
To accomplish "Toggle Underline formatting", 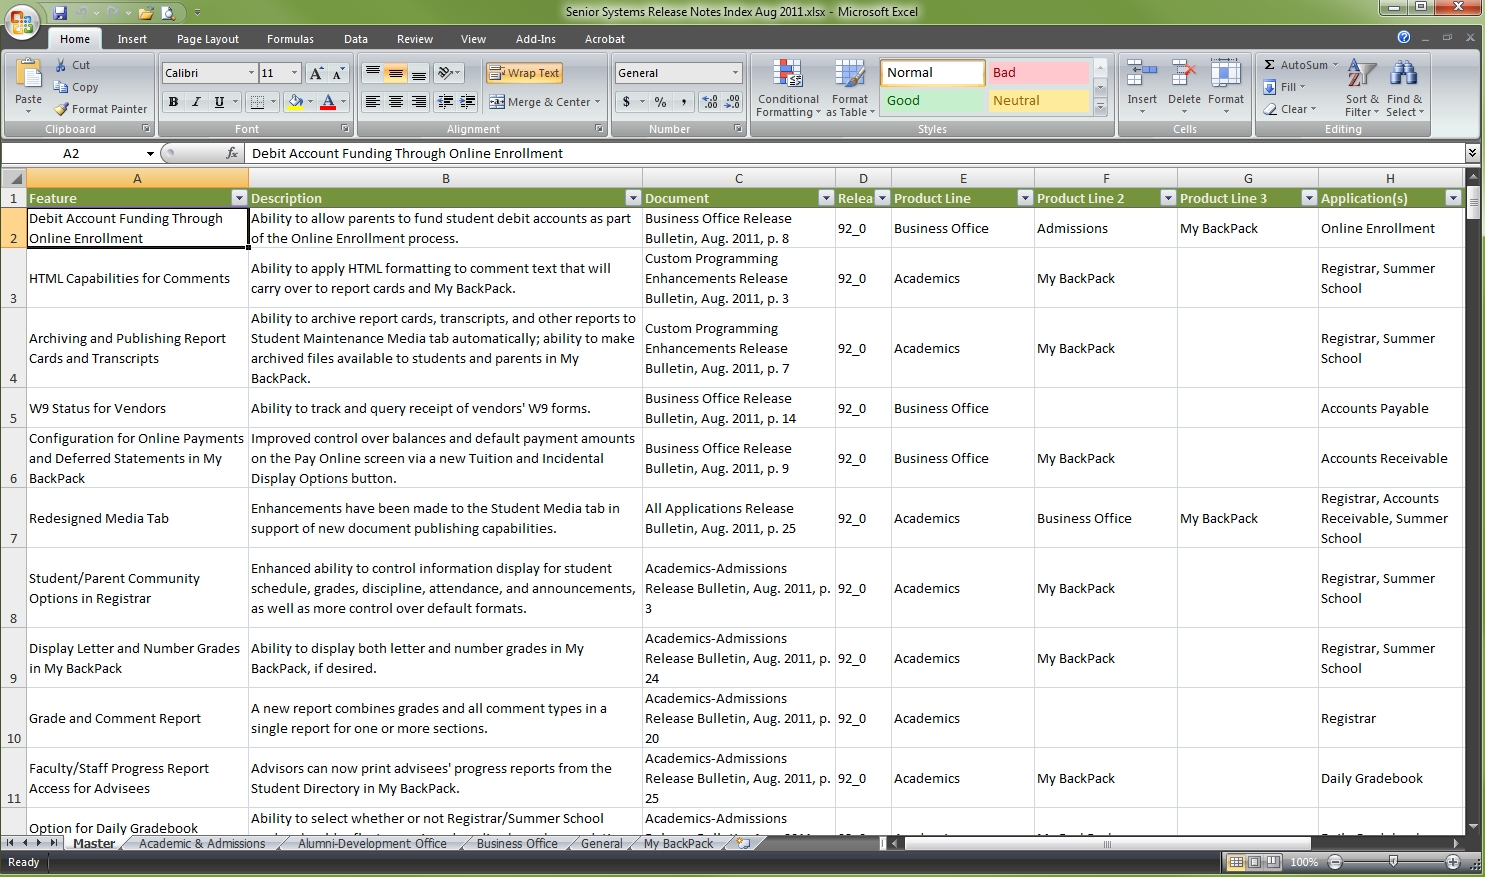I will (x=219, y=102).
